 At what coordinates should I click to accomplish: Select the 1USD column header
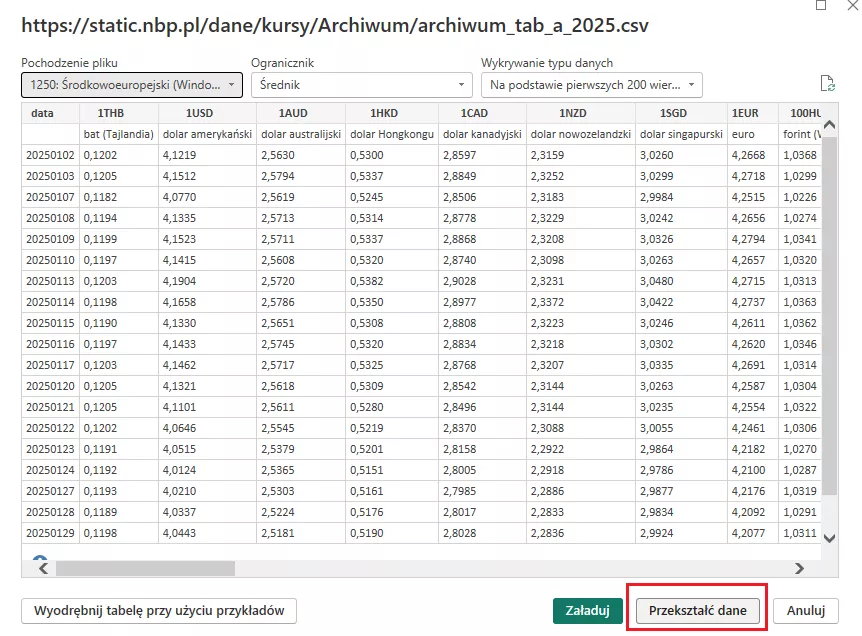point(207,113)
